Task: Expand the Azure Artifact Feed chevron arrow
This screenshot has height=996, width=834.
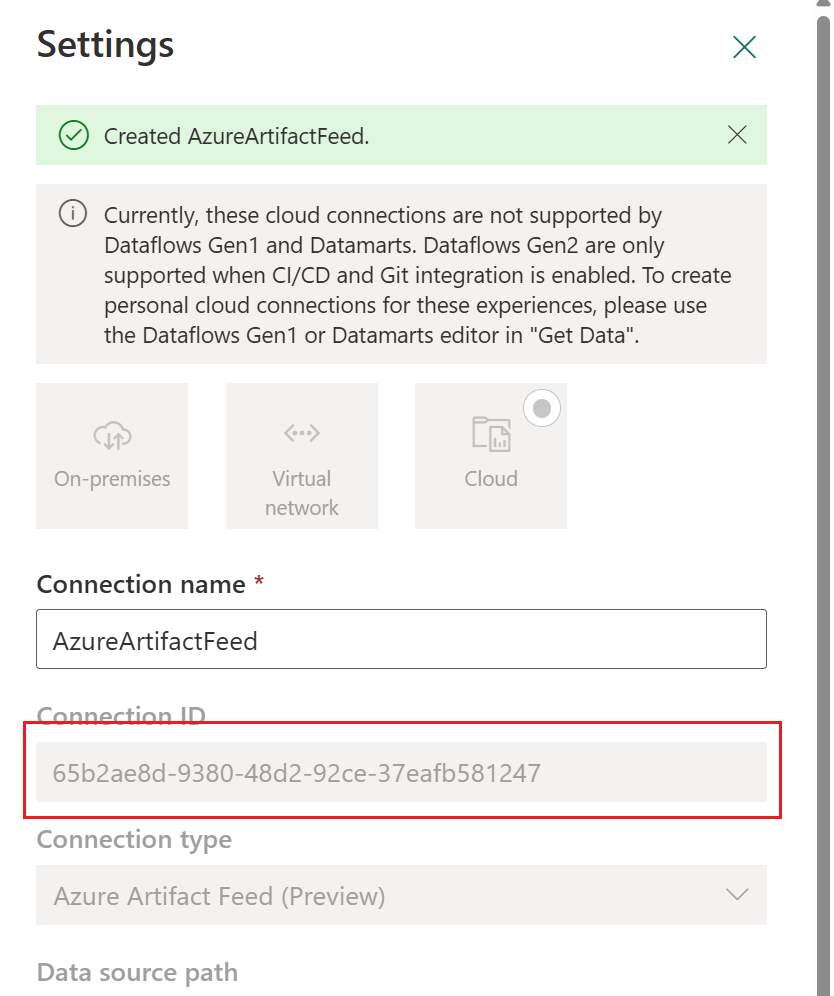Action: tap(737, 895)
